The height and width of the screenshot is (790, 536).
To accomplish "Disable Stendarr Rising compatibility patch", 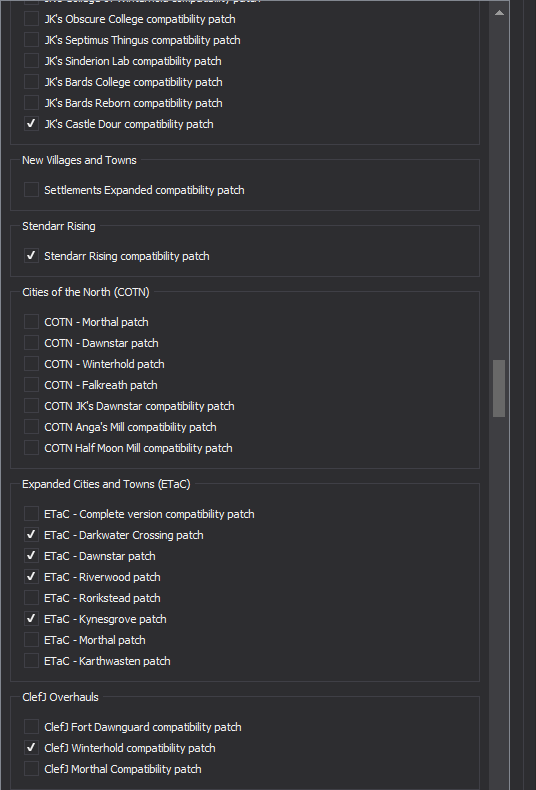I will click(x=31, y=256).
